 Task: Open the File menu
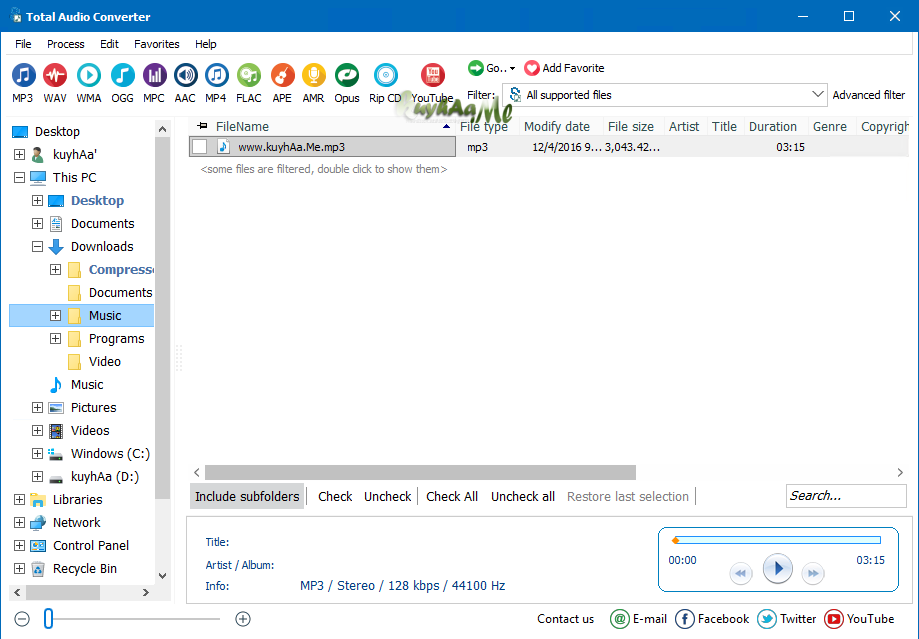[x=23, y=44]
